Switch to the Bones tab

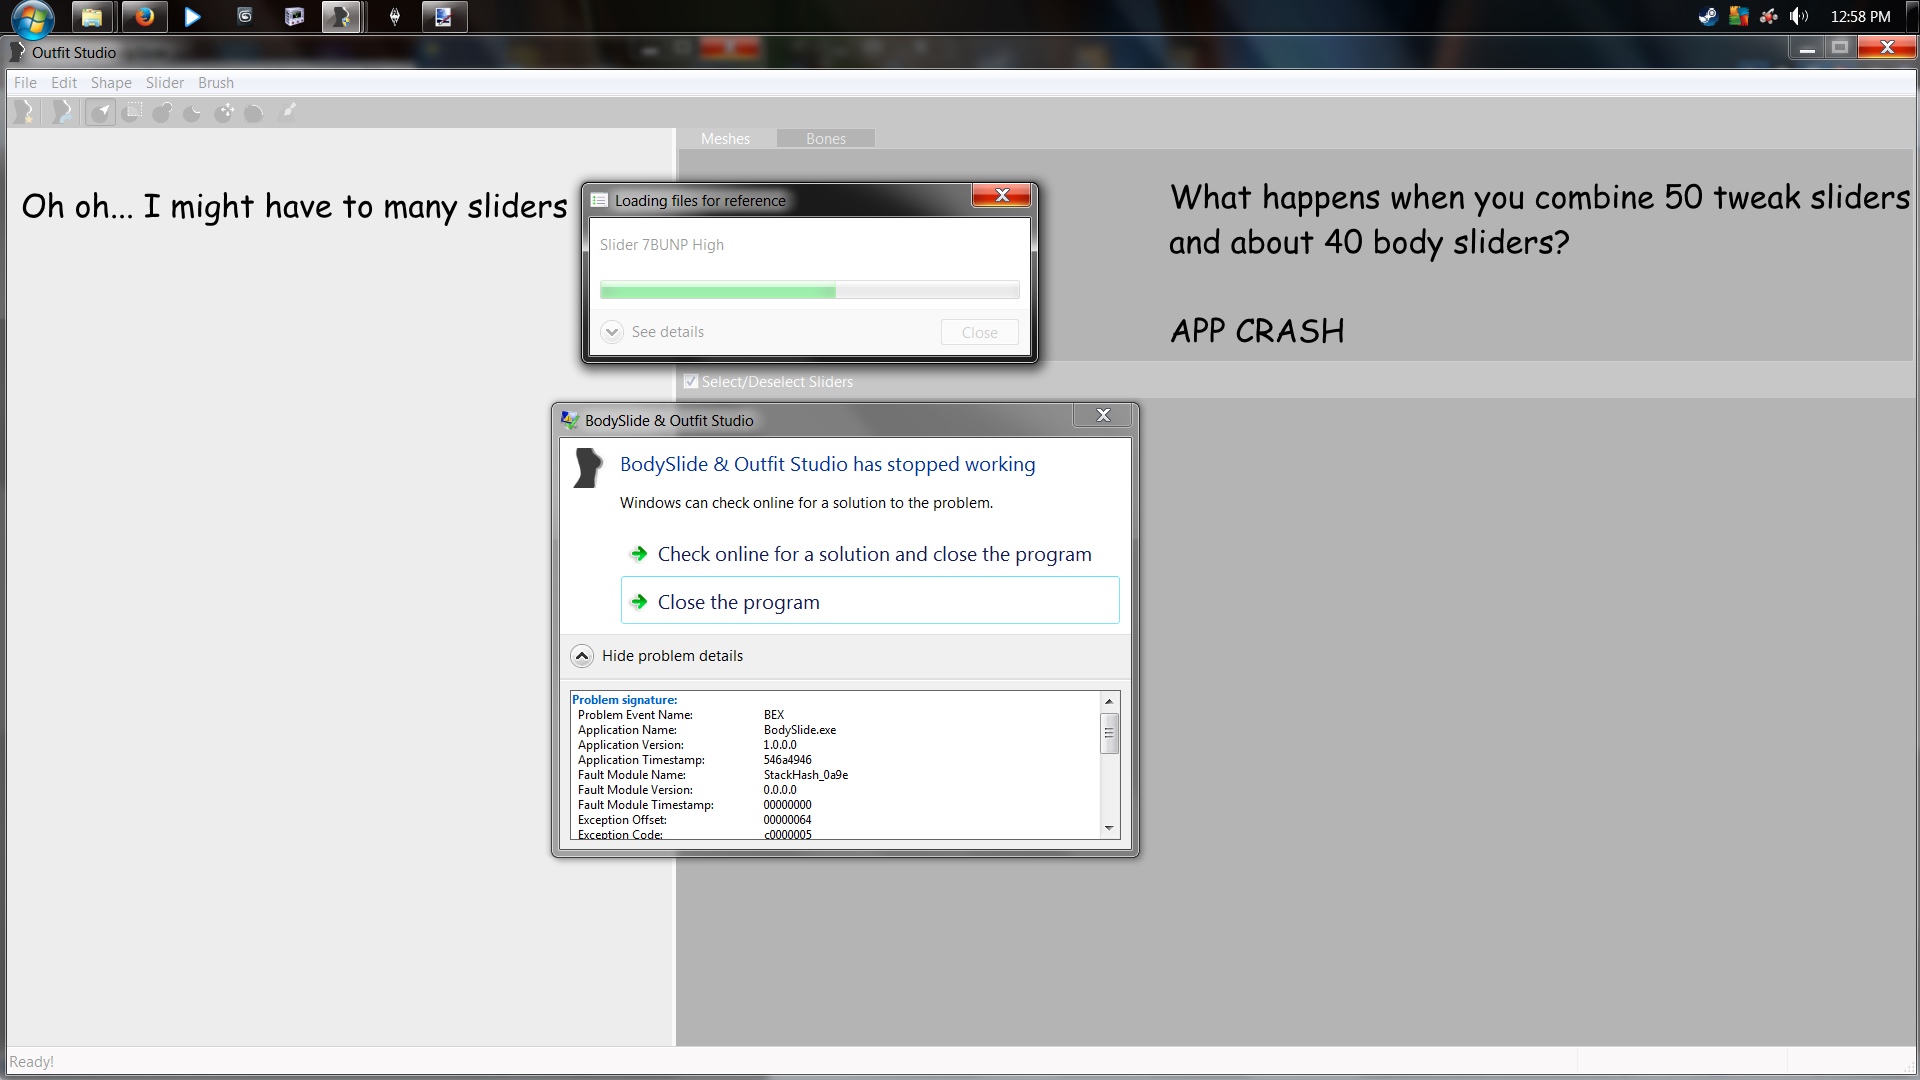825,139
